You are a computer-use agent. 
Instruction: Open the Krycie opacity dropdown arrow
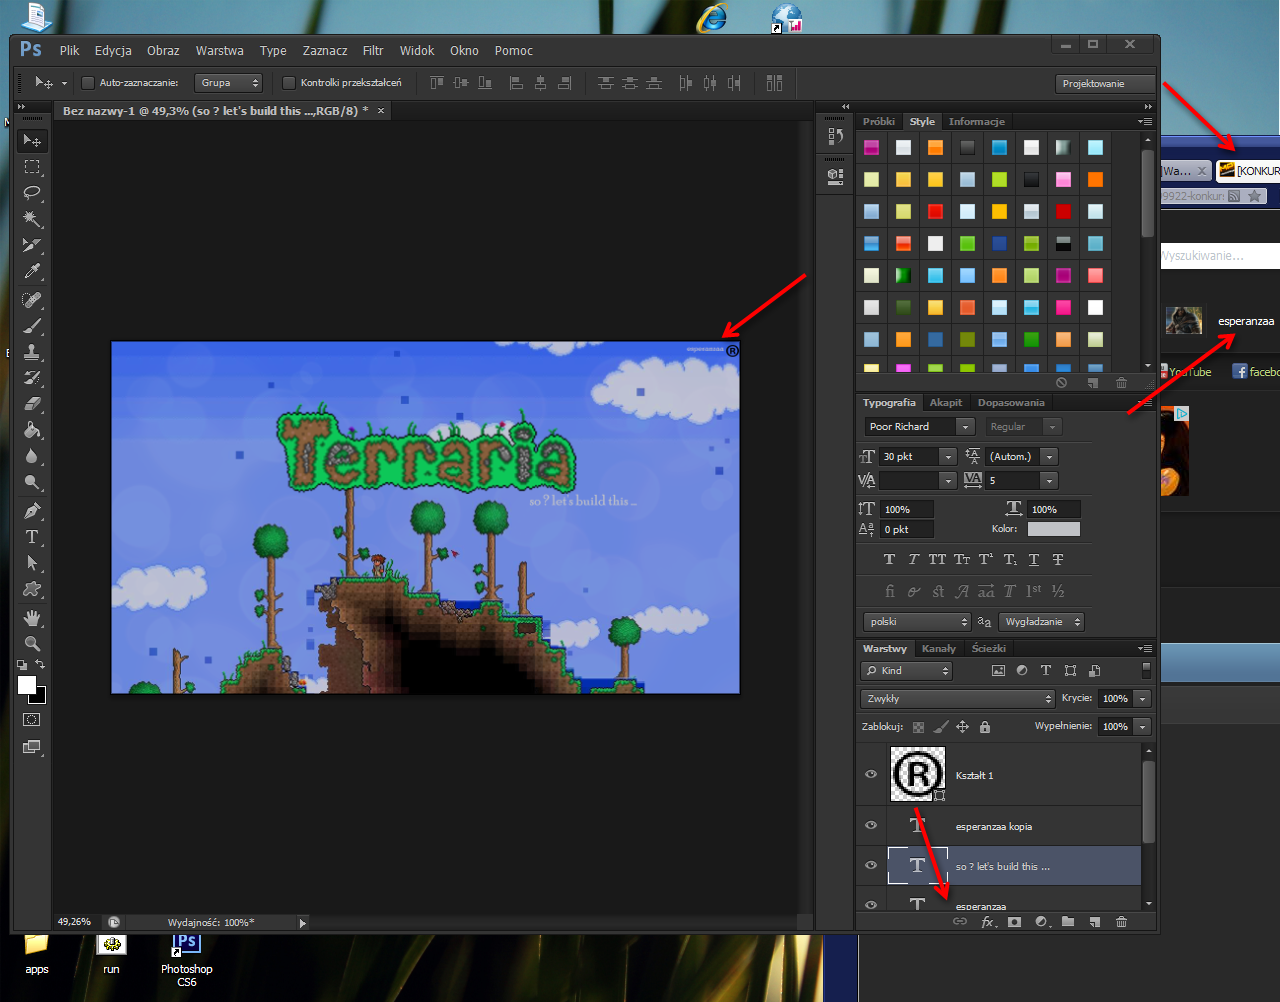click(x=1142, y=699)
